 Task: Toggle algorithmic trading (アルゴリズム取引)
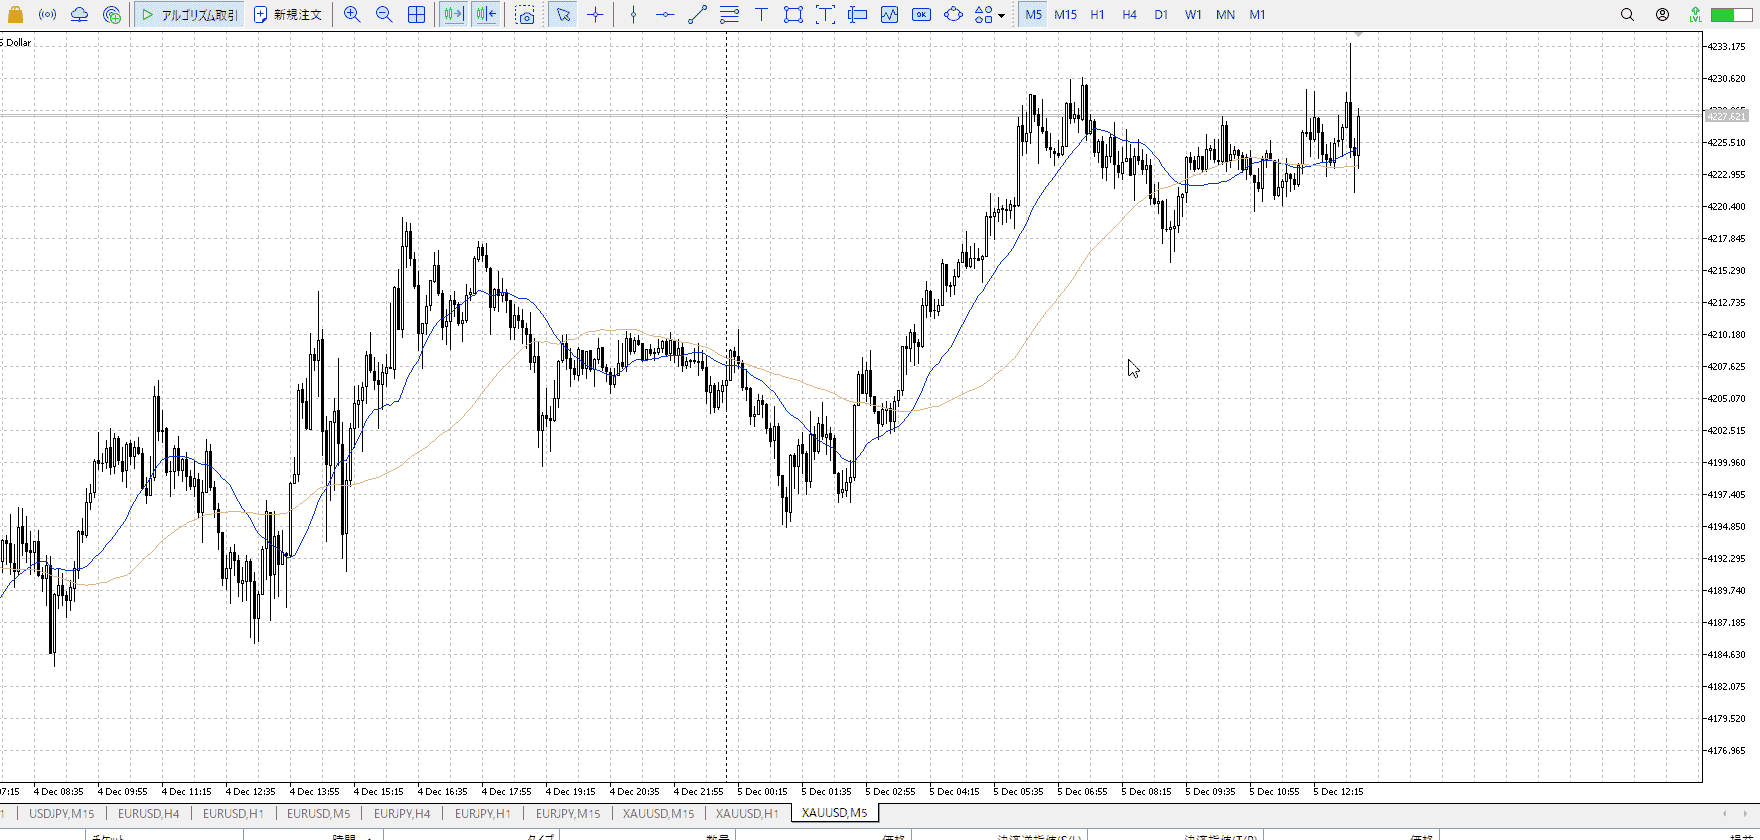pyautogui.click(x=190, y=15)
